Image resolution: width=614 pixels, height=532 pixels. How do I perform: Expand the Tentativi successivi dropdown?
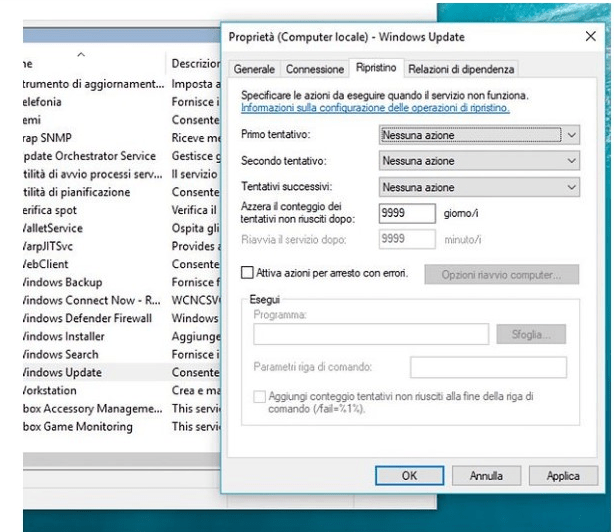pos(480,186)
